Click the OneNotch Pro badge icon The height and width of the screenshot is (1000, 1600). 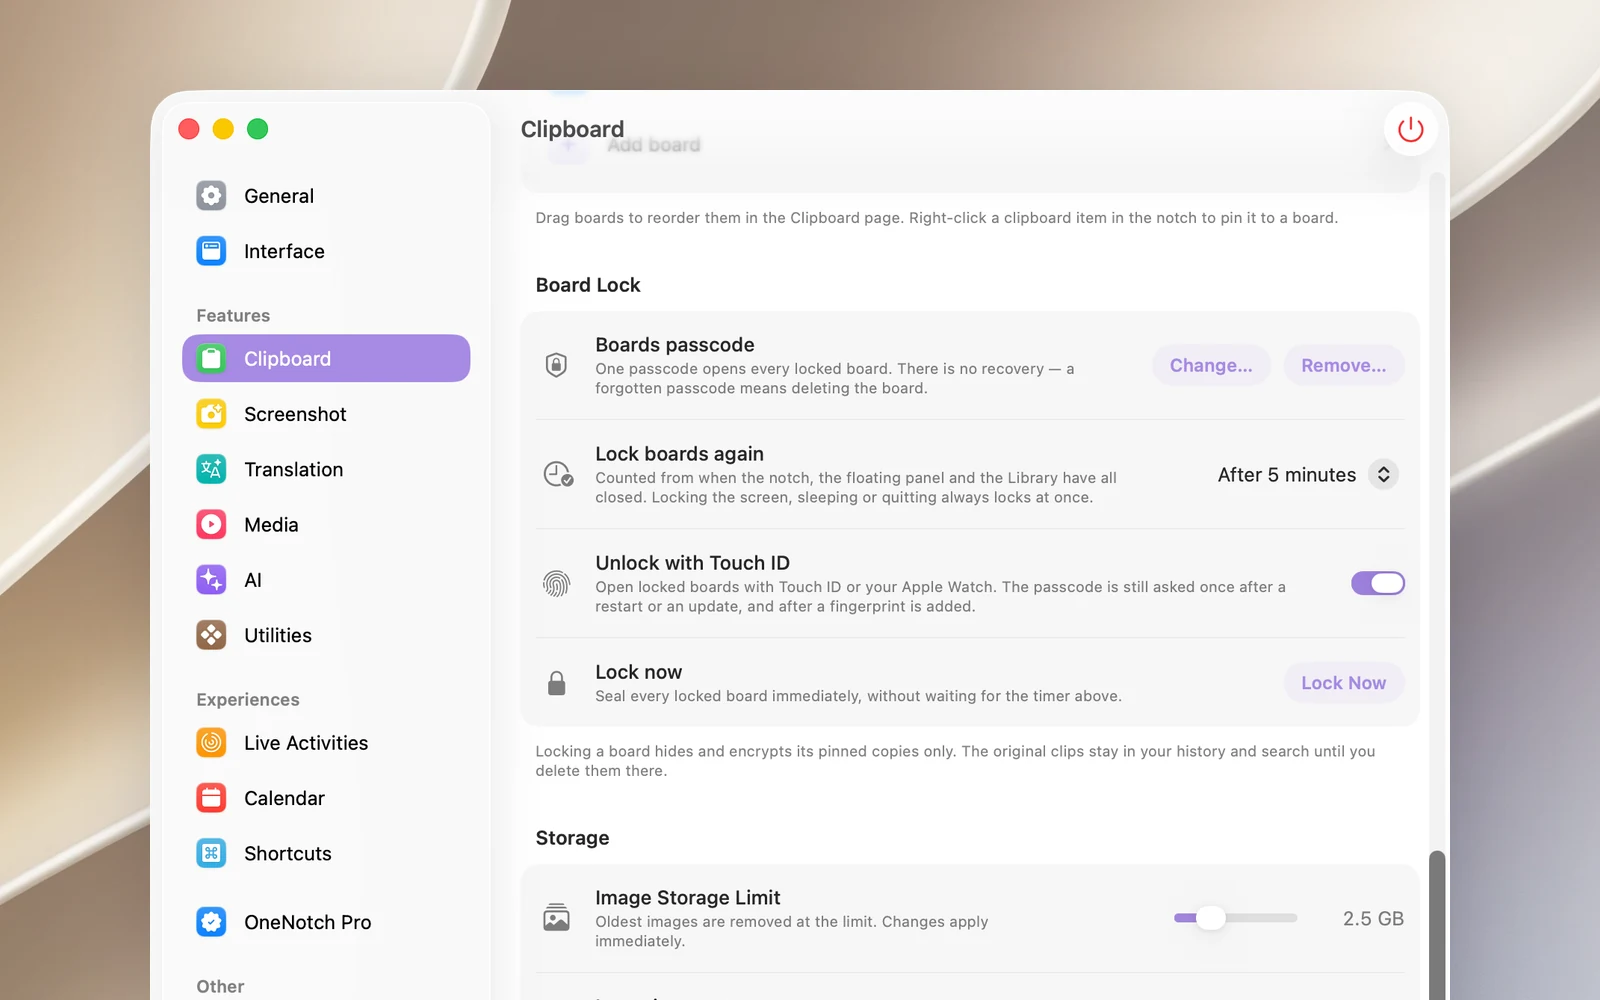tap(211, 922)
